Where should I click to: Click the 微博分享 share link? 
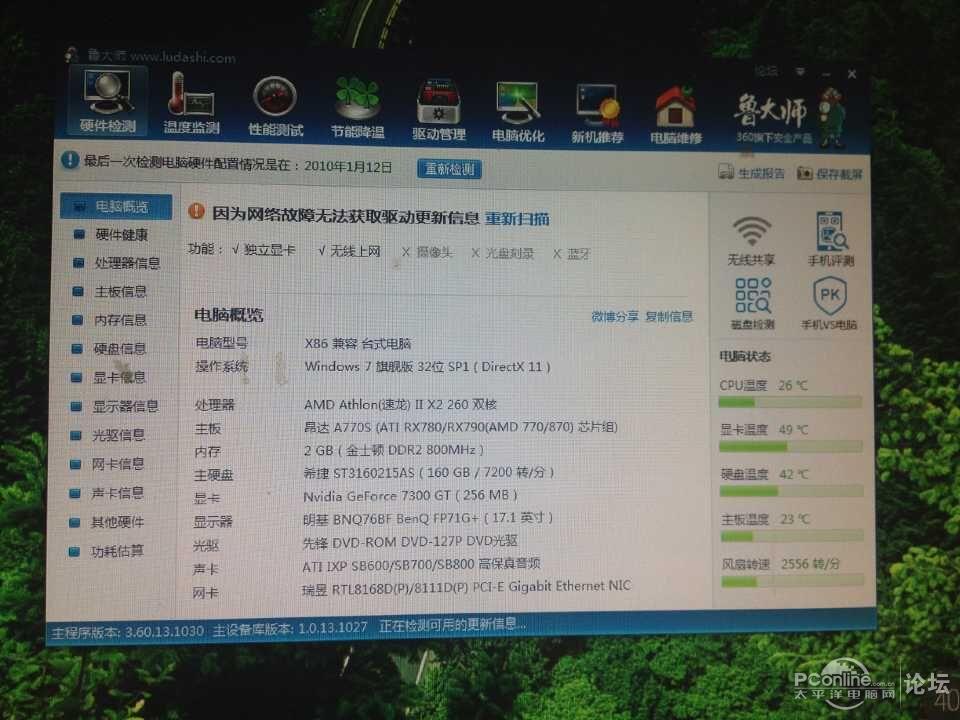(x=615, y=317)
